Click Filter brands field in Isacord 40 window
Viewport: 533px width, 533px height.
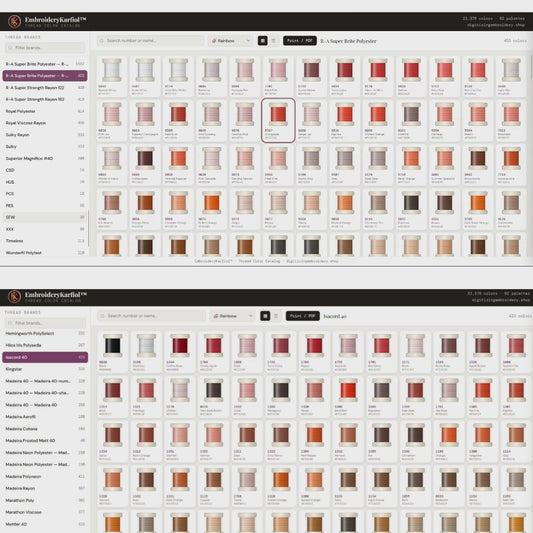[45, 323]
